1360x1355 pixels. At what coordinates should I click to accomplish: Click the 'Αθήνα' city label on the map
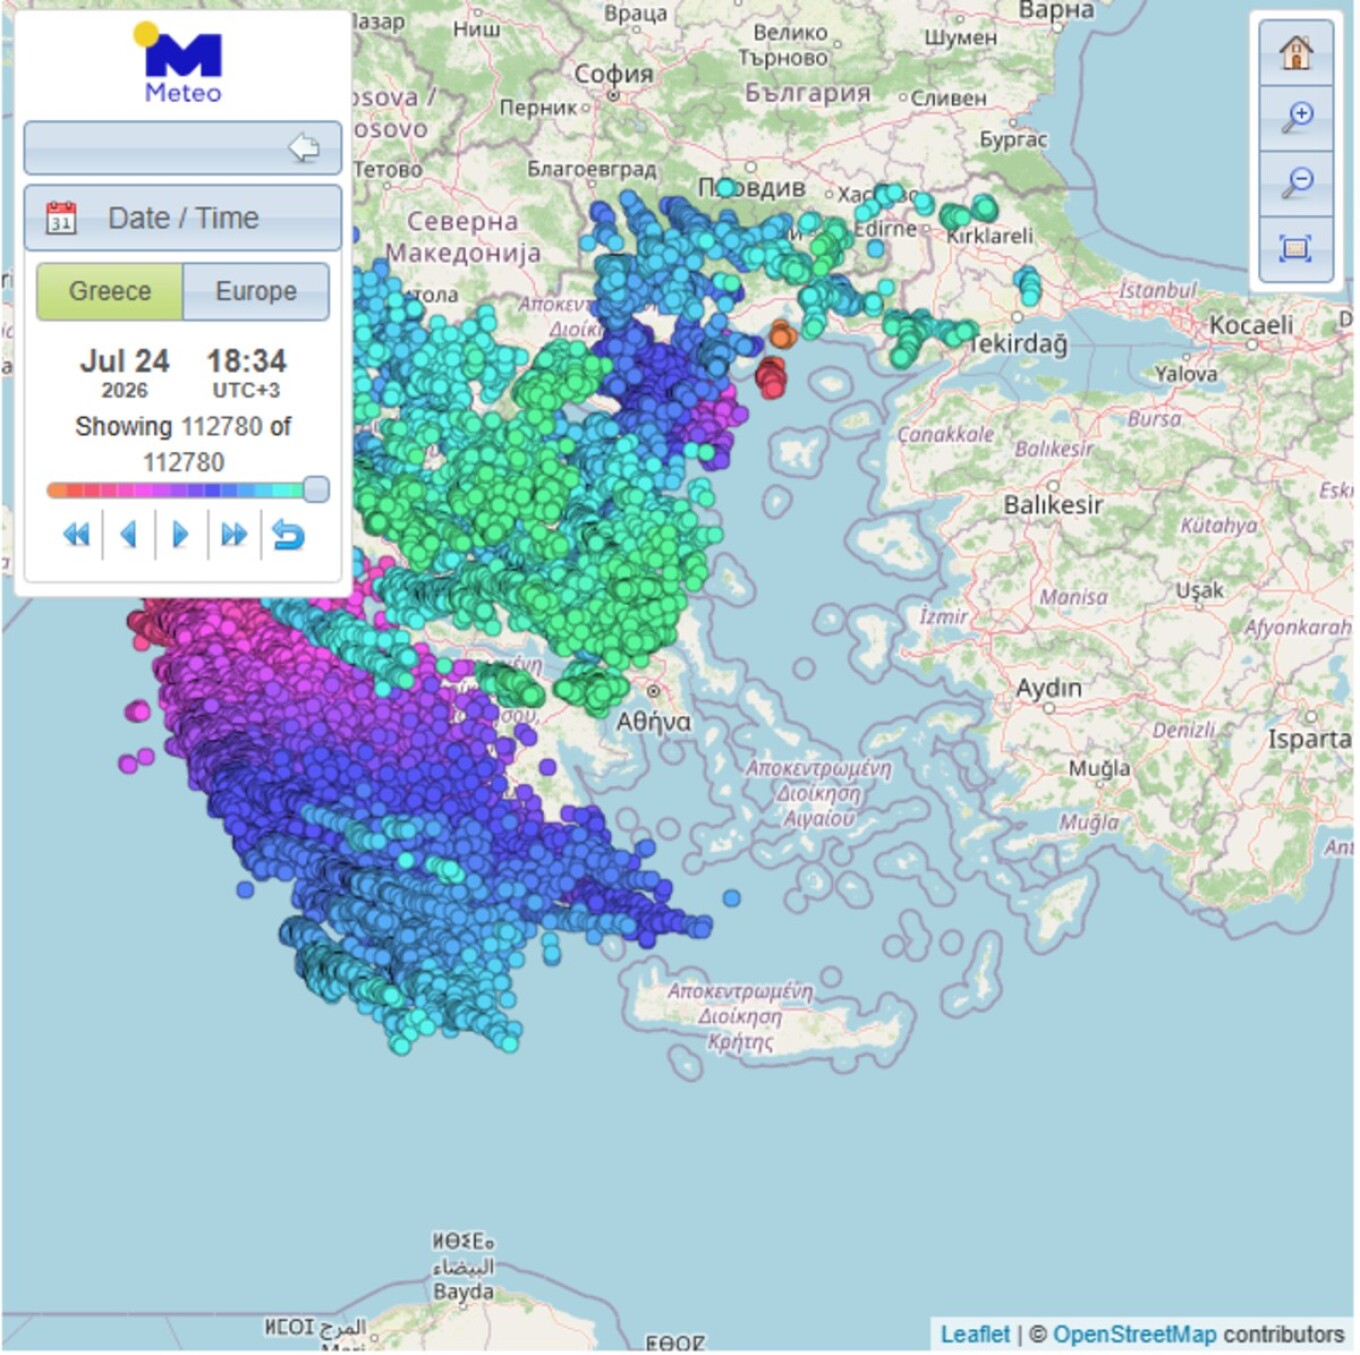tap(653, 721)
